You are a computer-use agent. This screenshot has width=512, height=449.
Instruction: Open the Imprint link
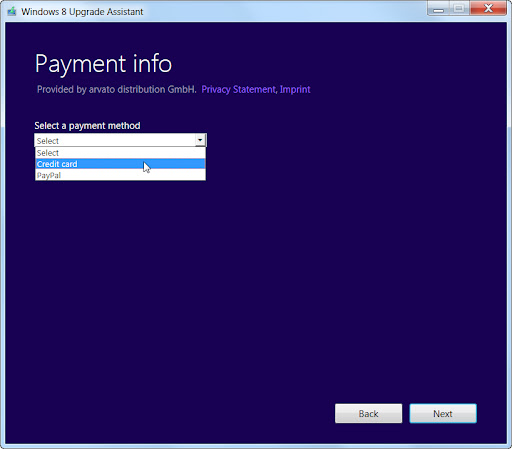point(295,89)
